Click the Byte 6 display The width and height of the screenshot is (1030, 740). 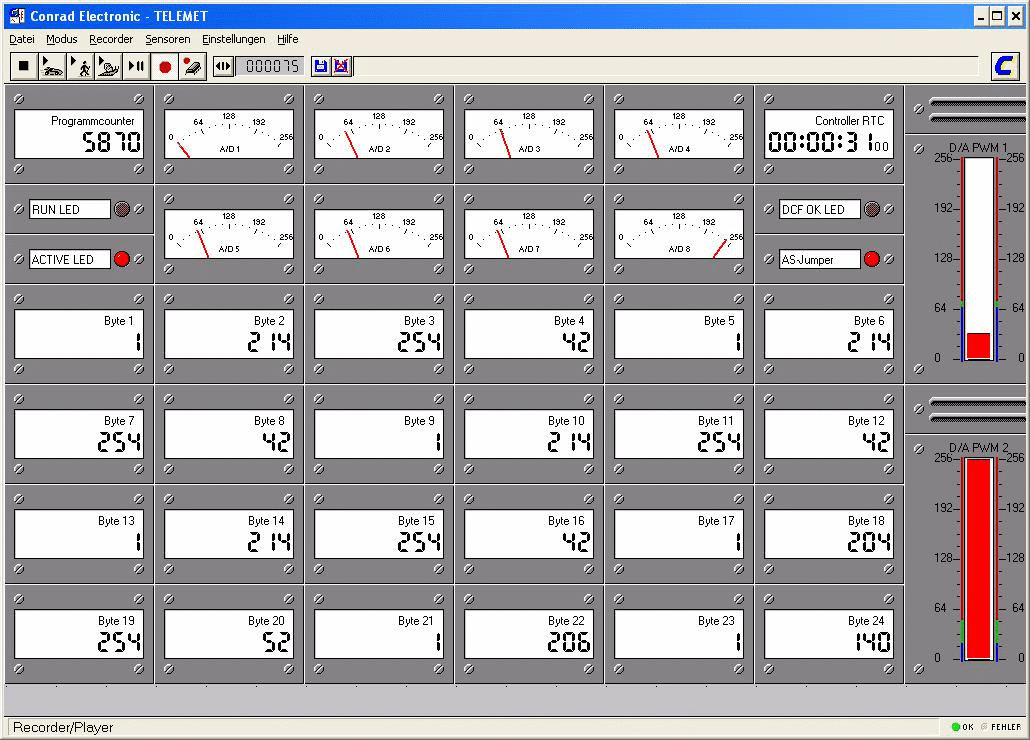[829, 334]
